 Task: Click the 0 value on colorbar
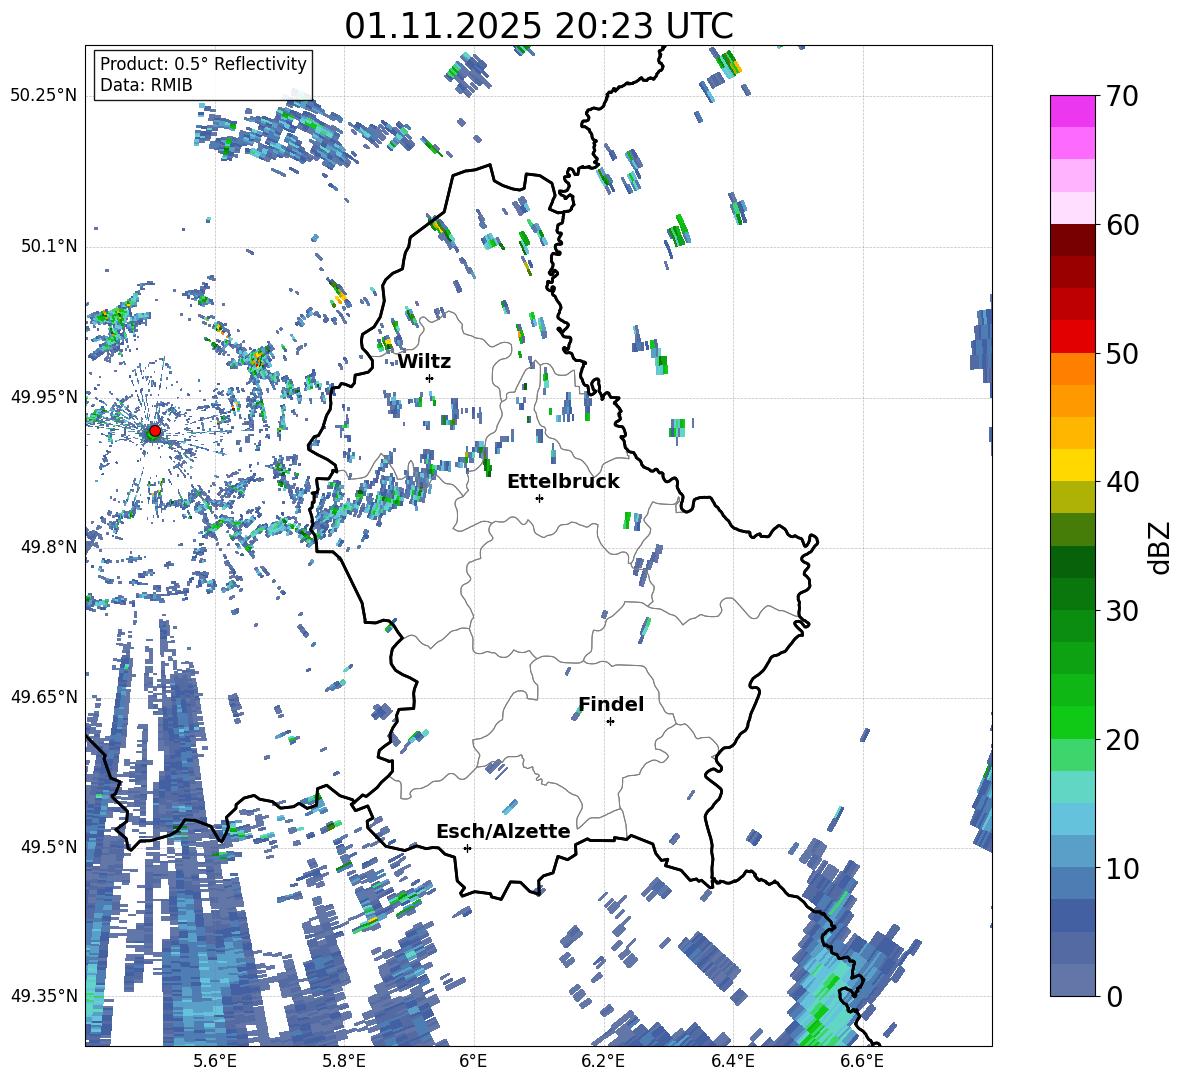pyautogui.click(x=1115, y=996)
